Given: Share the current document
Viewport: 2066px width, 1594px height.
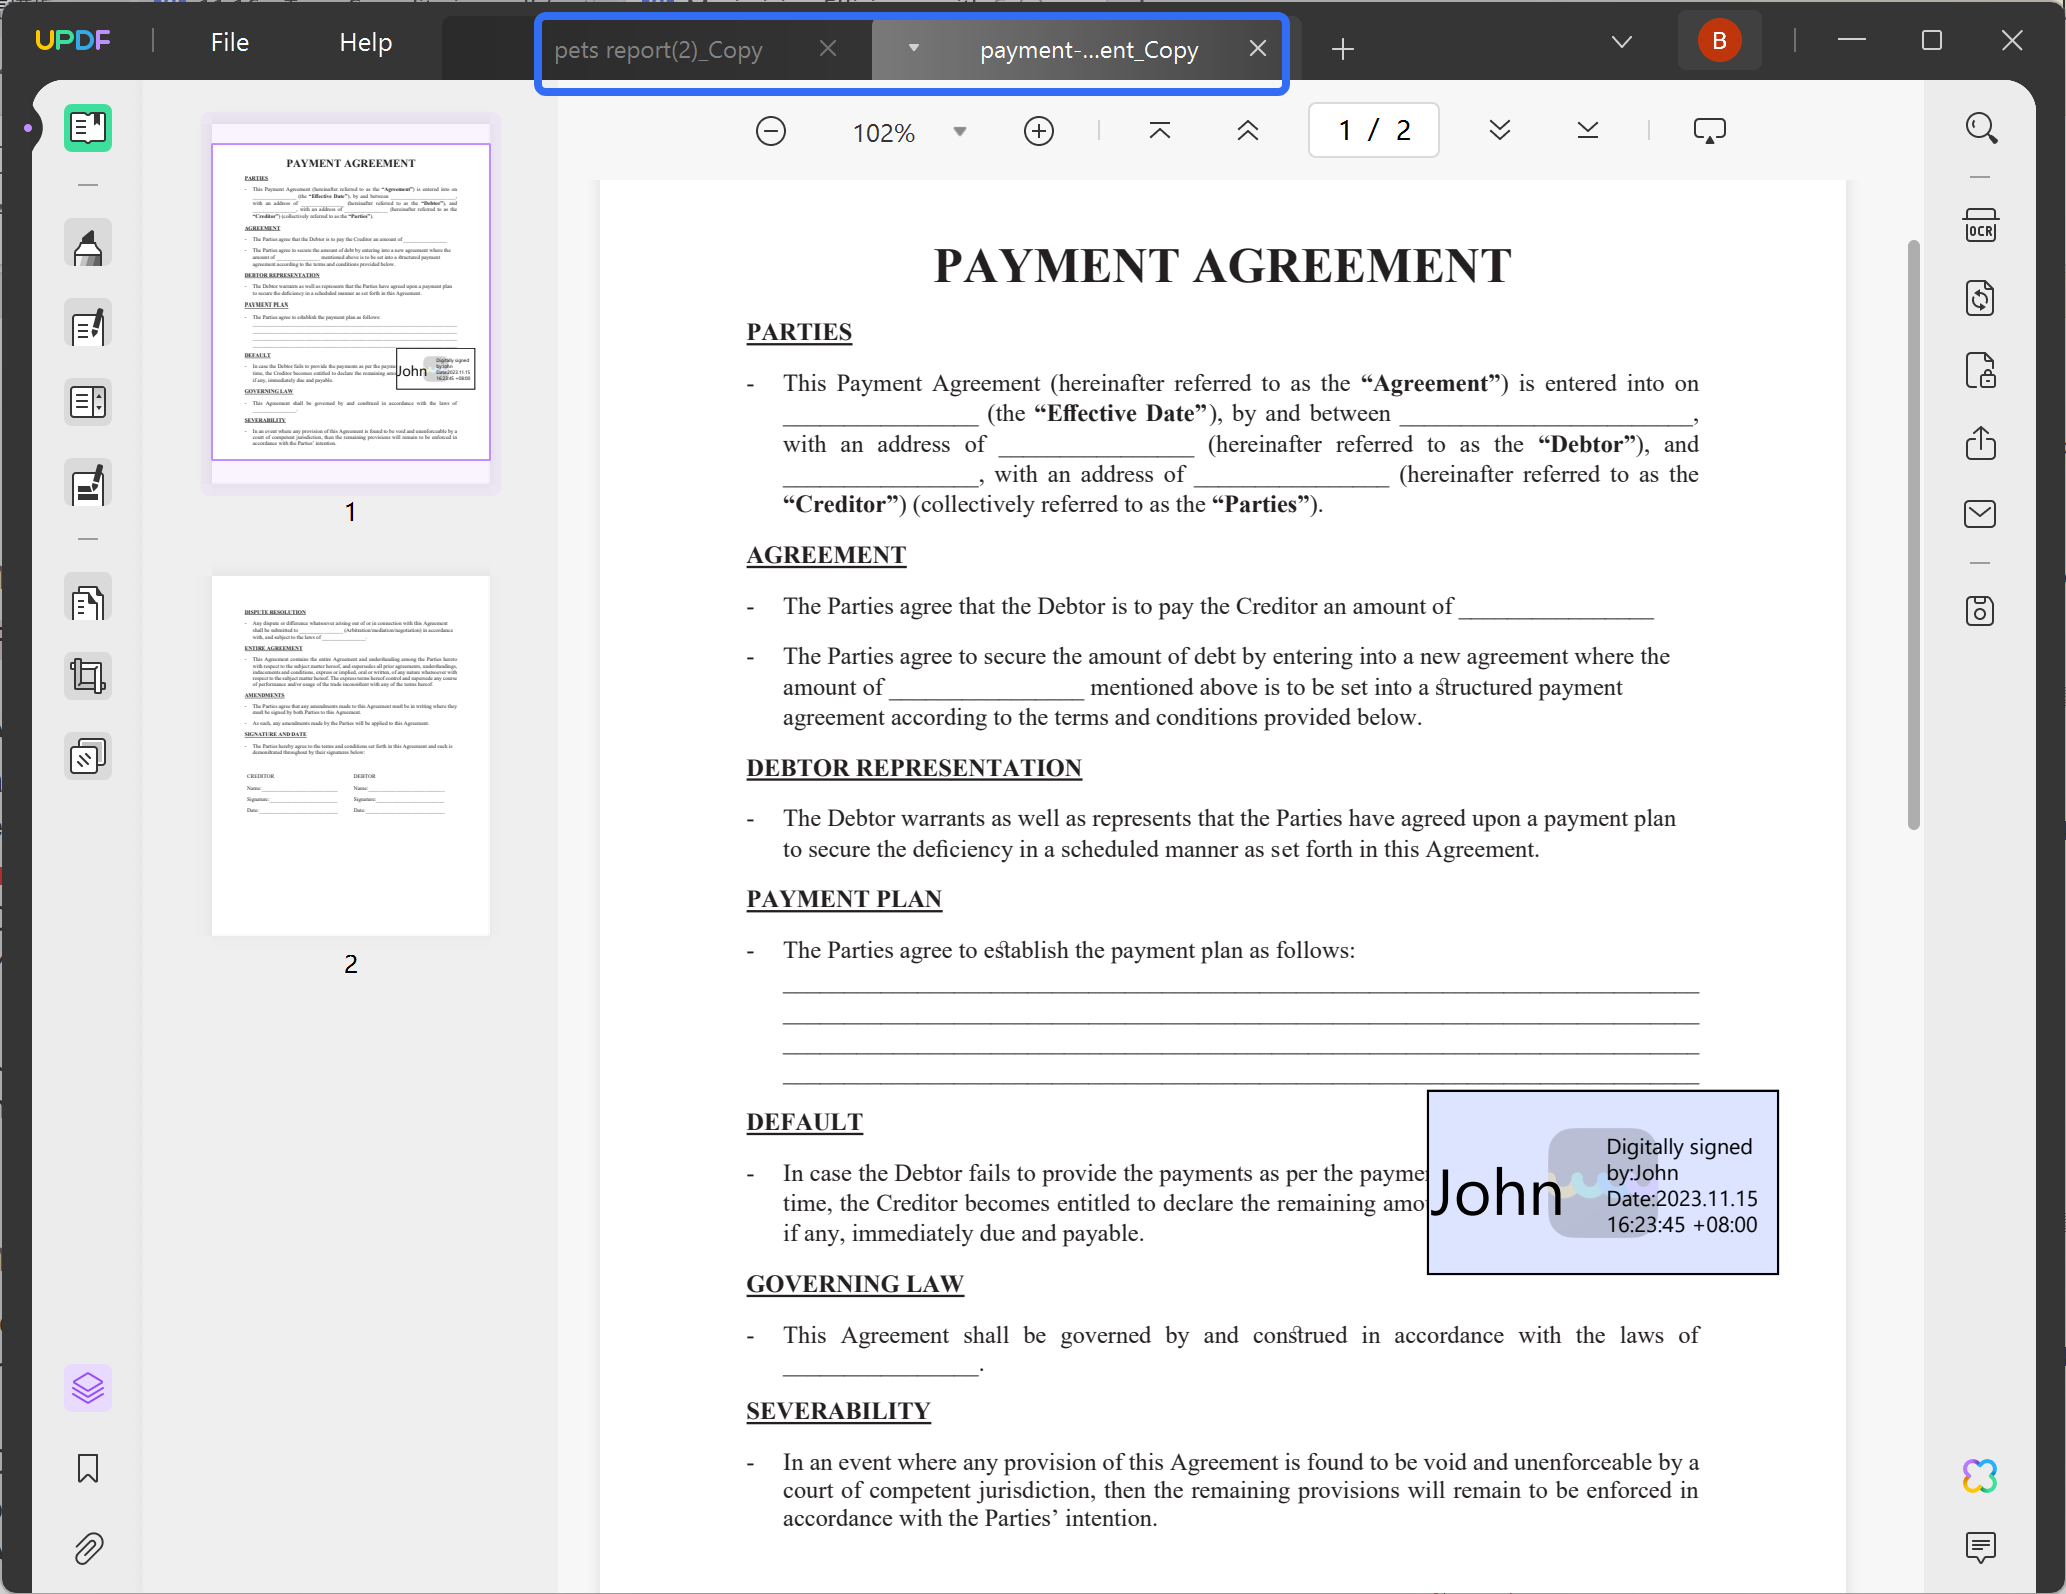Looking at the screenshot, I should tap(1981, 444).
